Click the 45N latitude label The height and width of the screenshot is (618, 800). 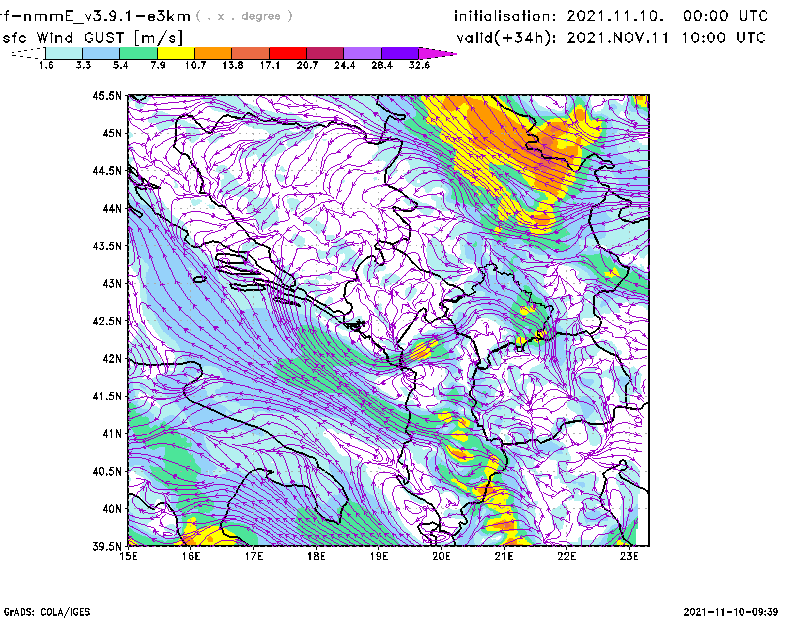point(112,133)
